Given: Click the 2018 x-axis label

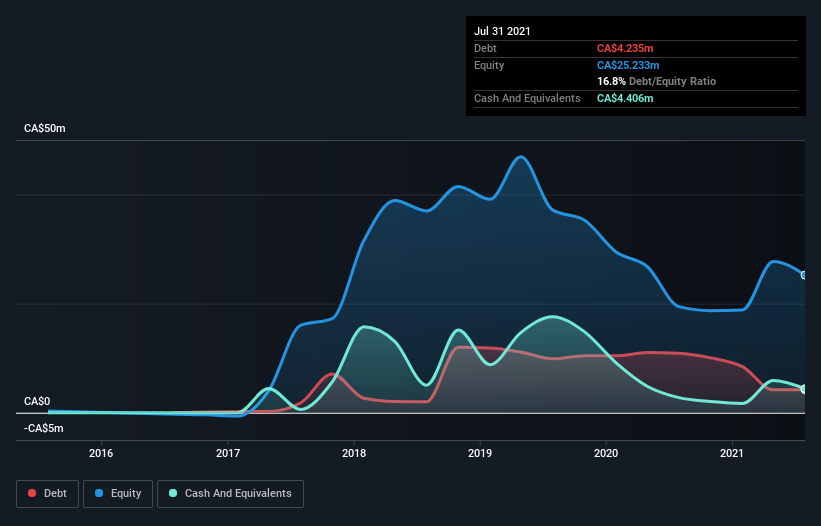Looking at the screenshot, I should click(x=354, y=453).
